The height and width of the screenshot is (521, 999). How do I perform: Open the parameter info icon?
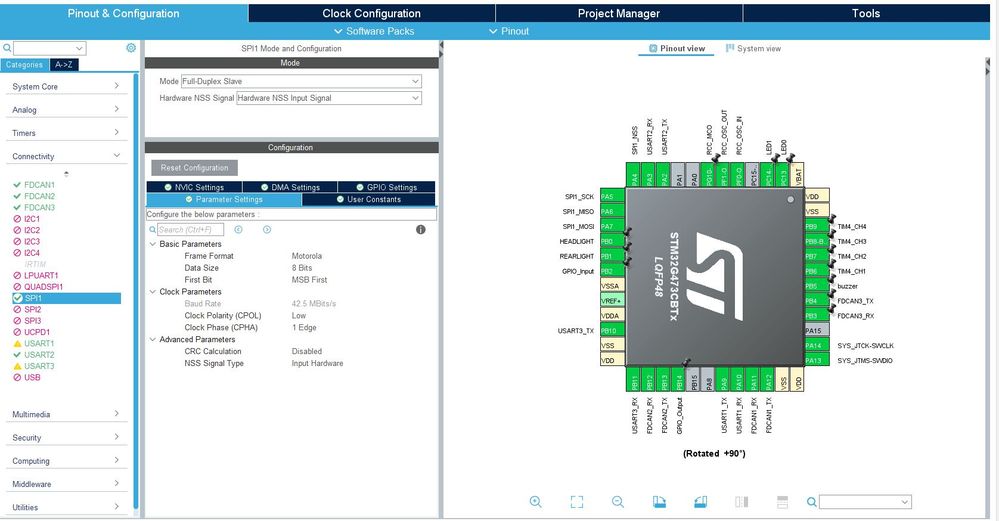pos(420,229)
